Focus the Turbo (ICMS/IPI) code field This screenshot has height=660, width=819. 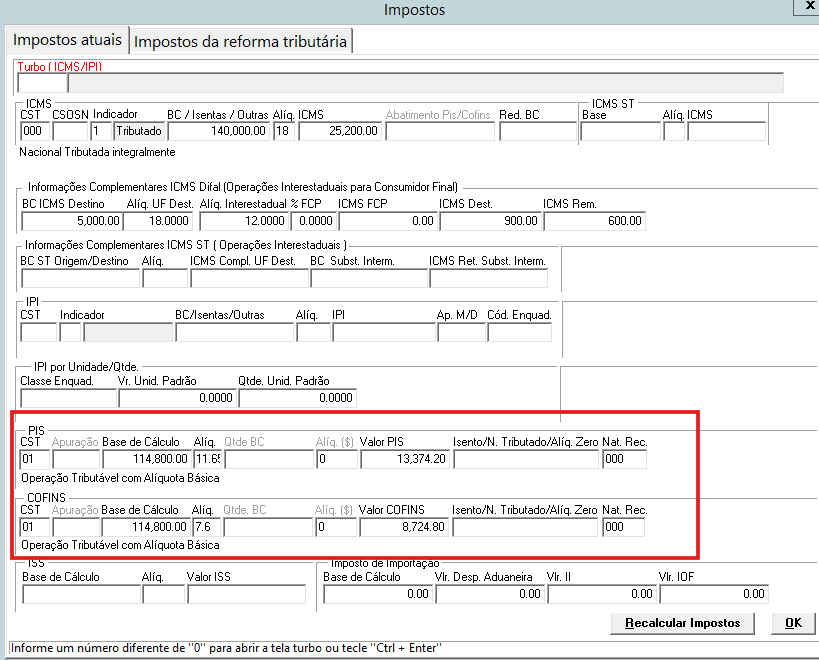coord(42,83)
